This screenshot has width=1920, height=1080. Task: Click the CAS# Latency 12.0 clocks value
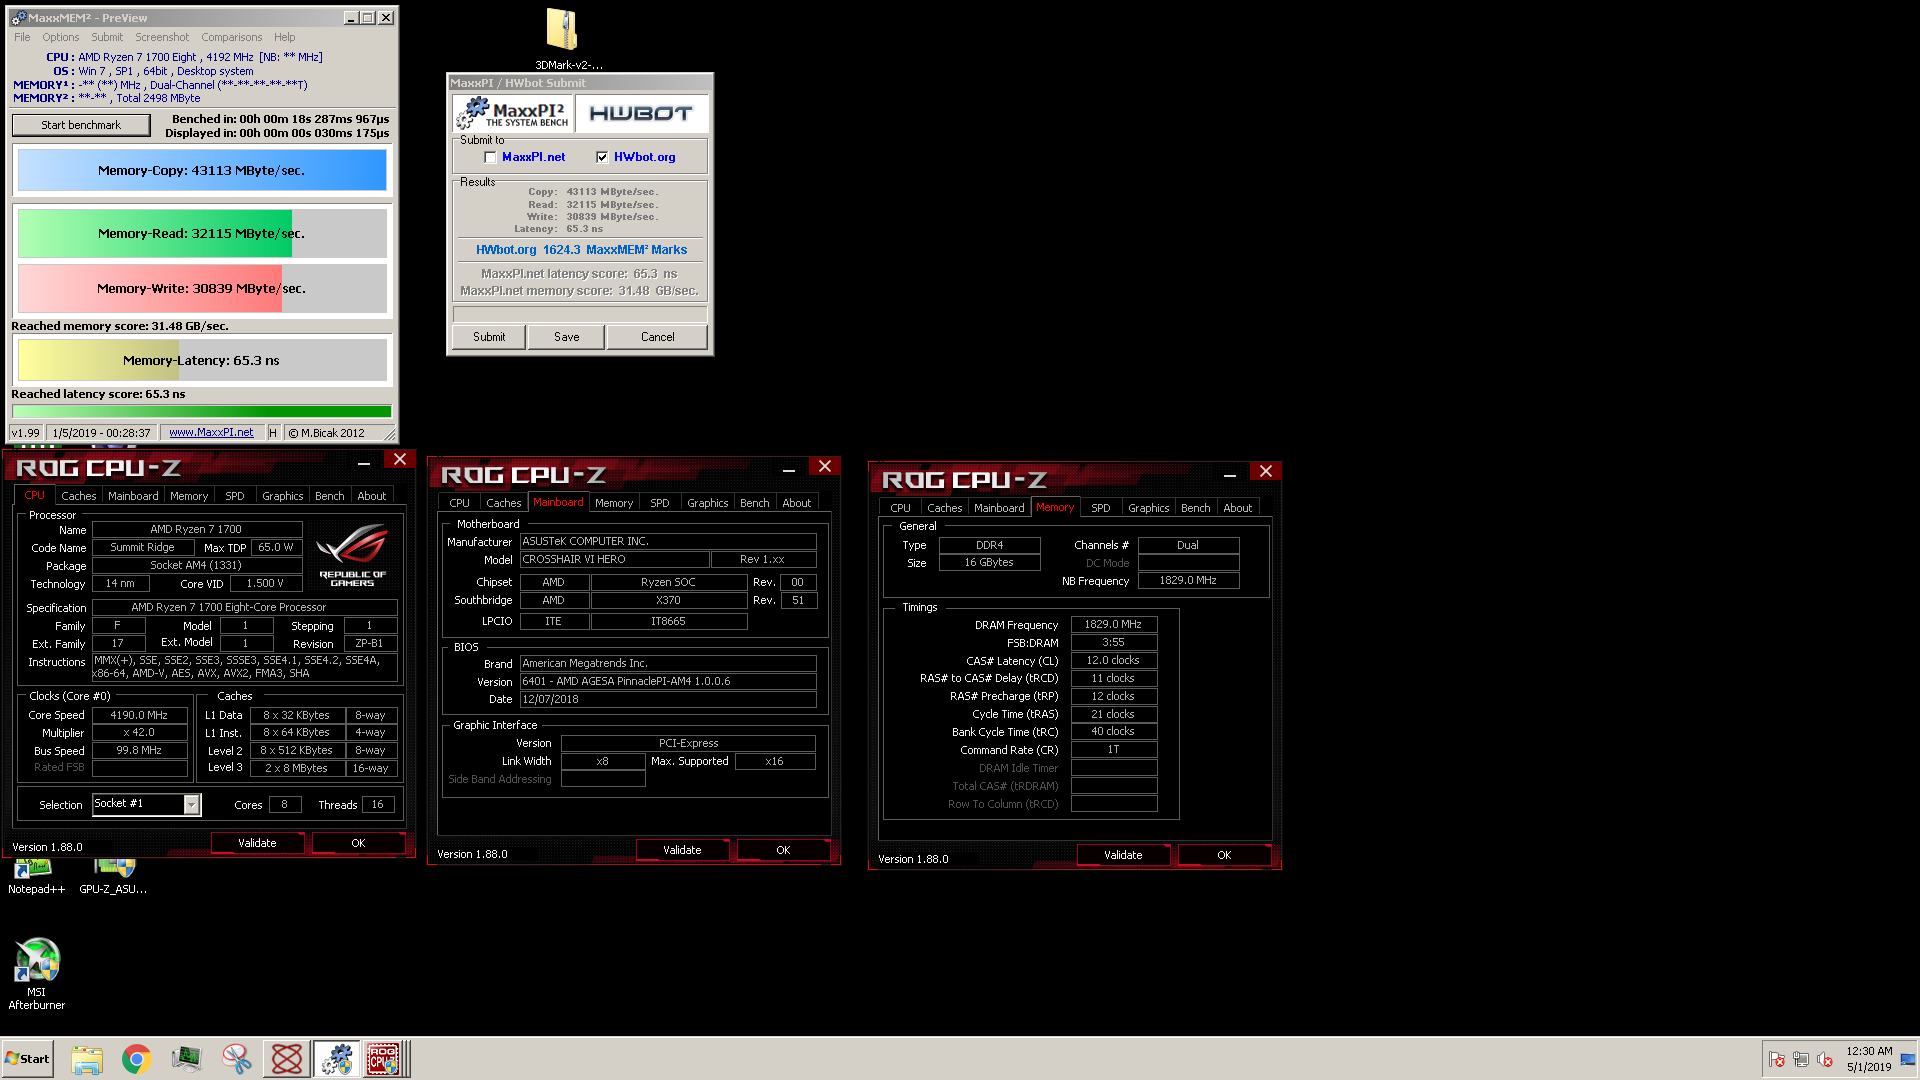(1114, 660)
